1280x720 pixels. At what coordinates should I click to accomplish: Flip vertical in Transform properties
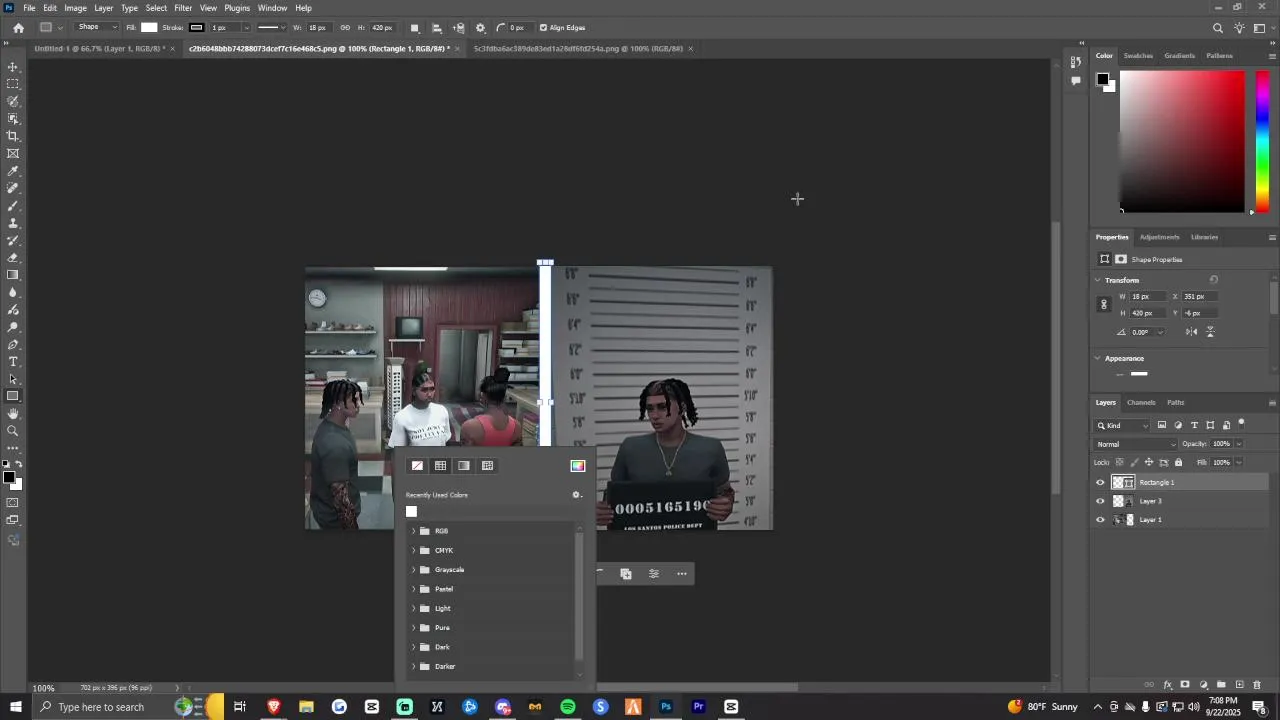[x=1210, y=332]
